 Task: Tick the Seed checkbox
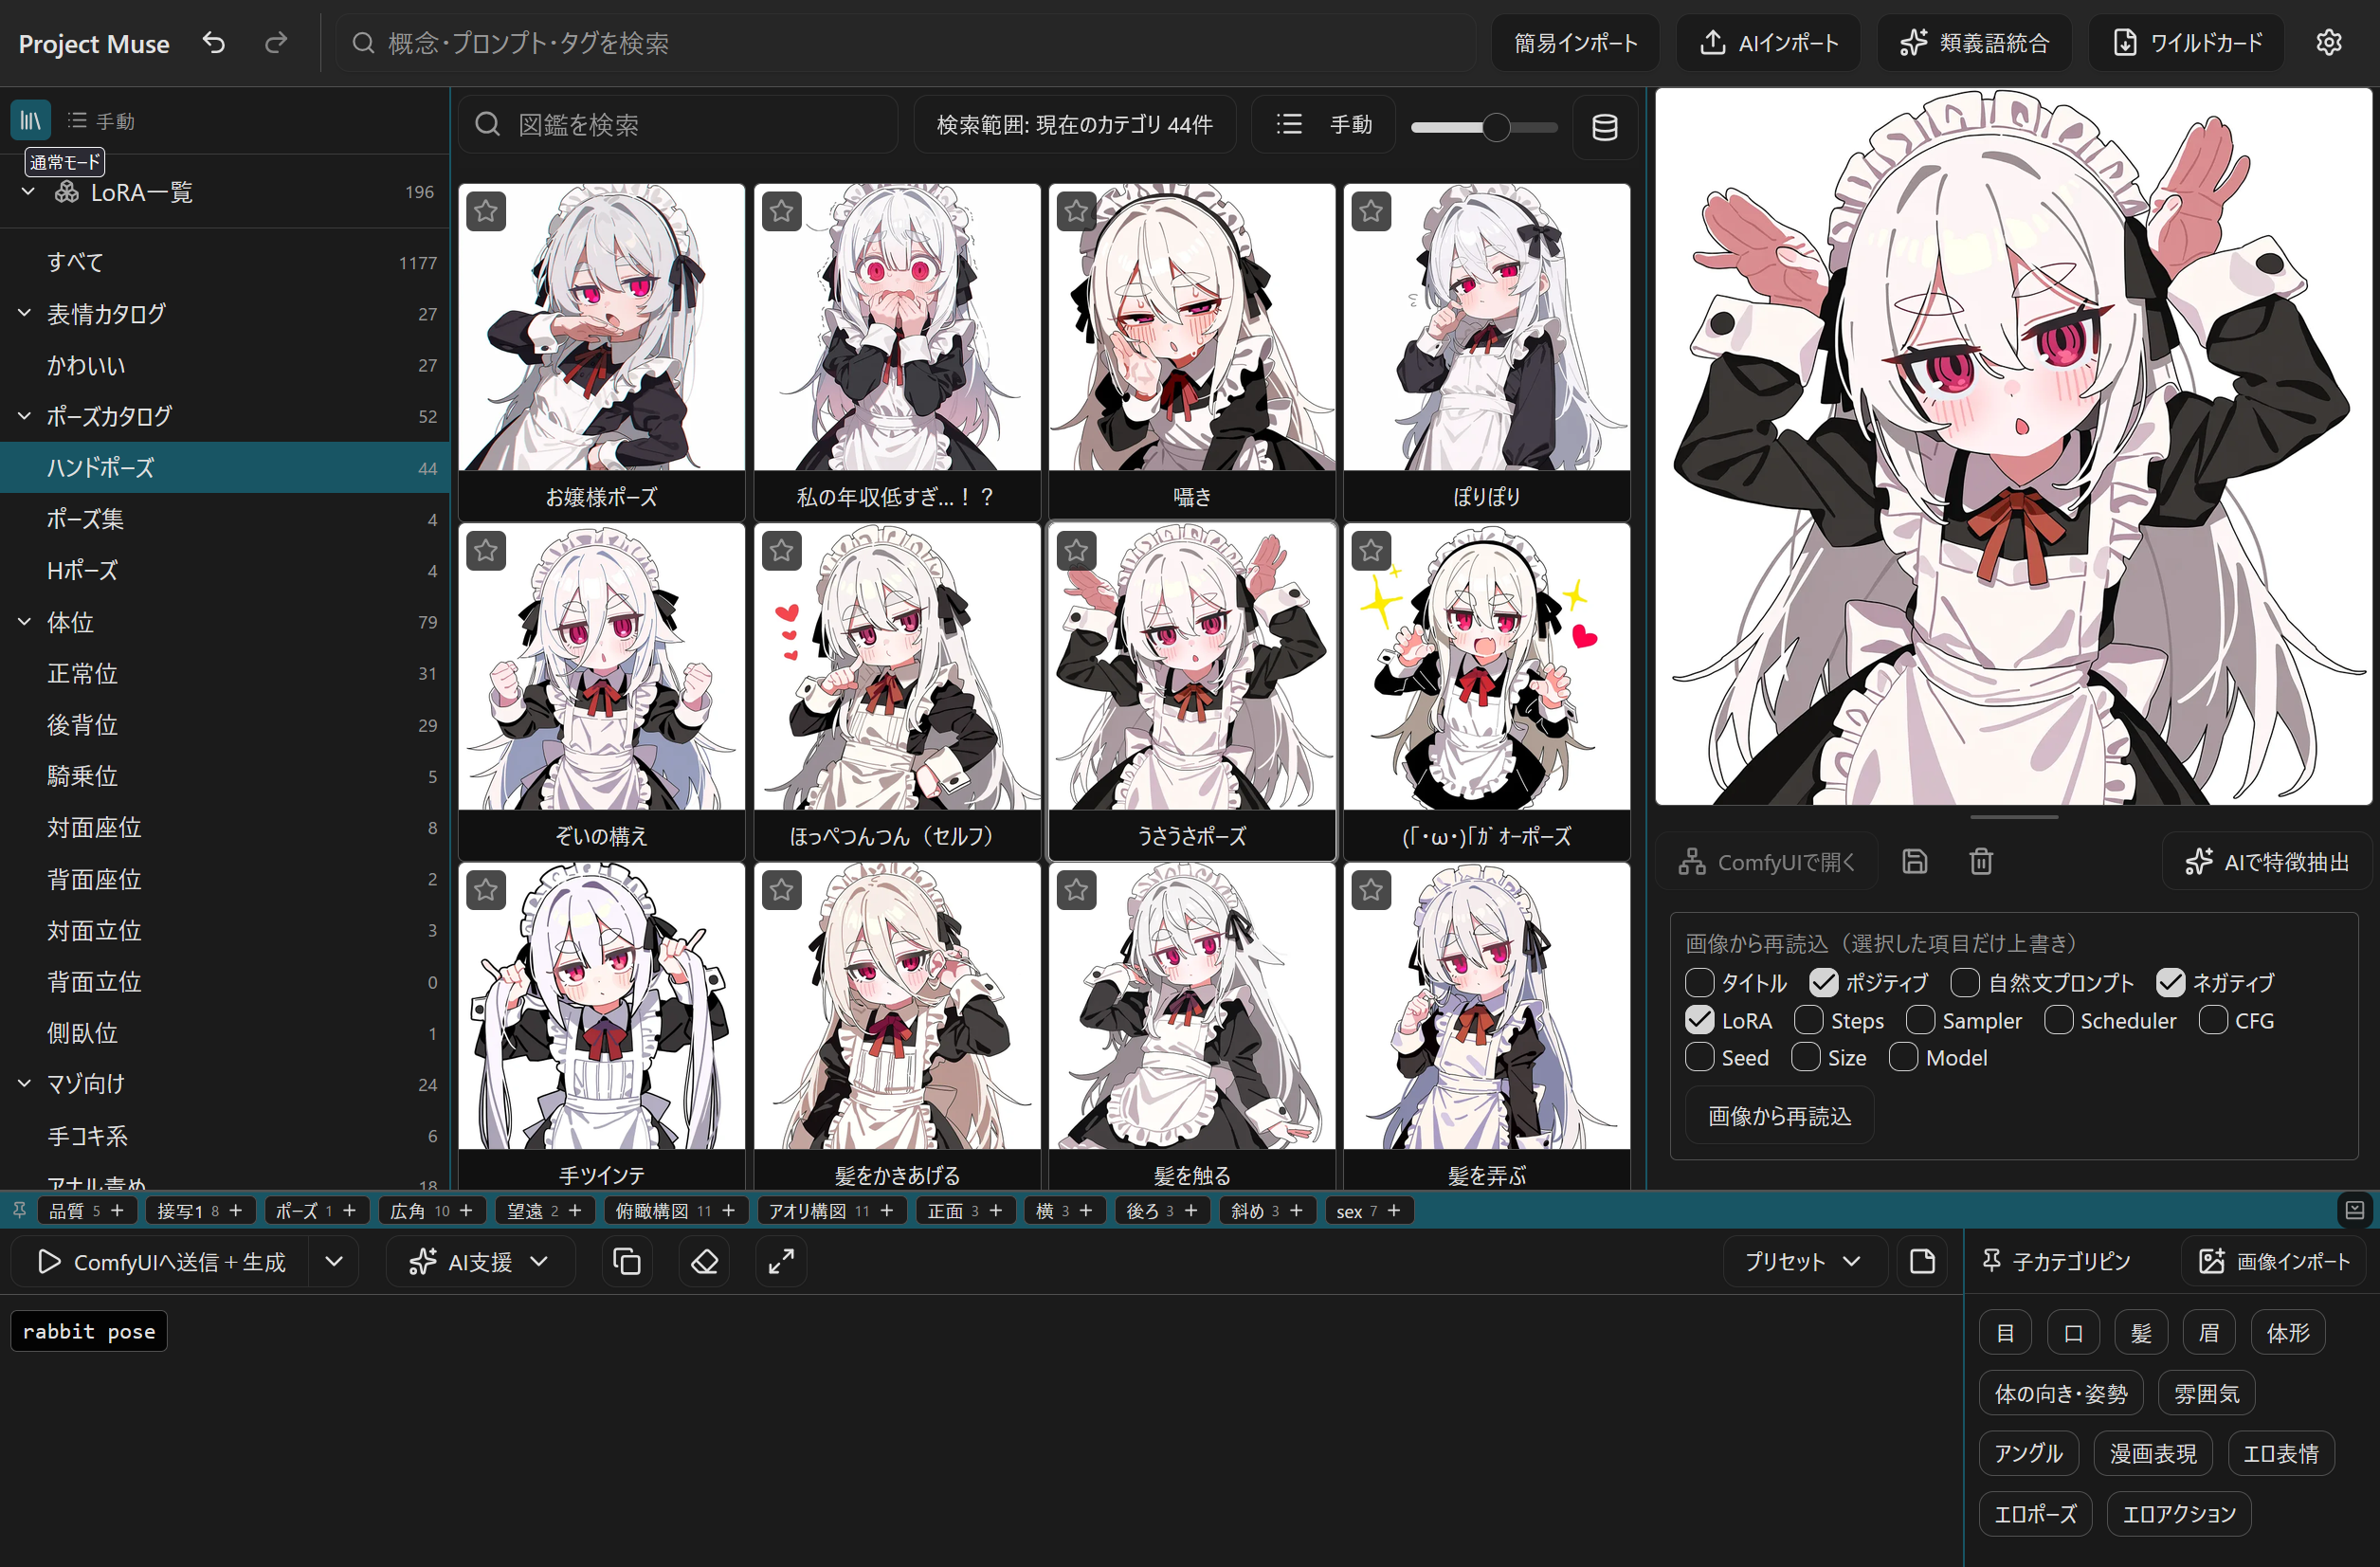click(x=1699, y=1058)
